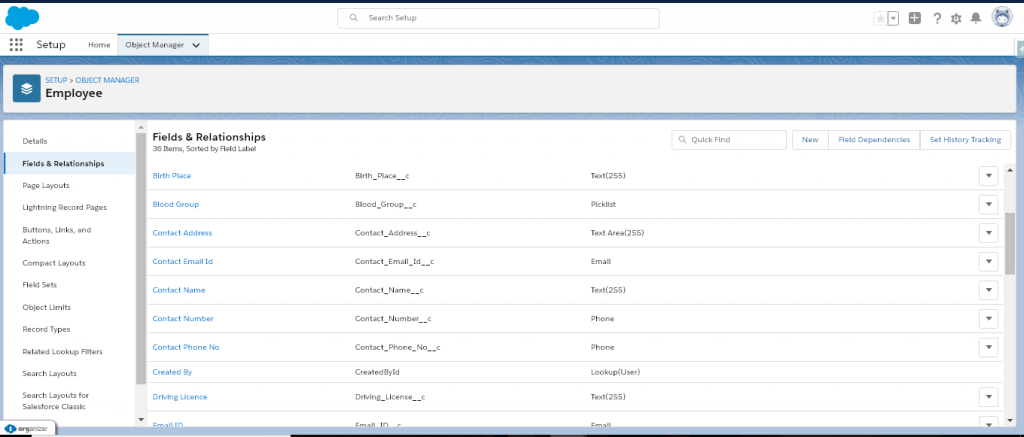Open Birth Place row action dropdown
This screenshot has width=1024, height=437.
(989, 176)
